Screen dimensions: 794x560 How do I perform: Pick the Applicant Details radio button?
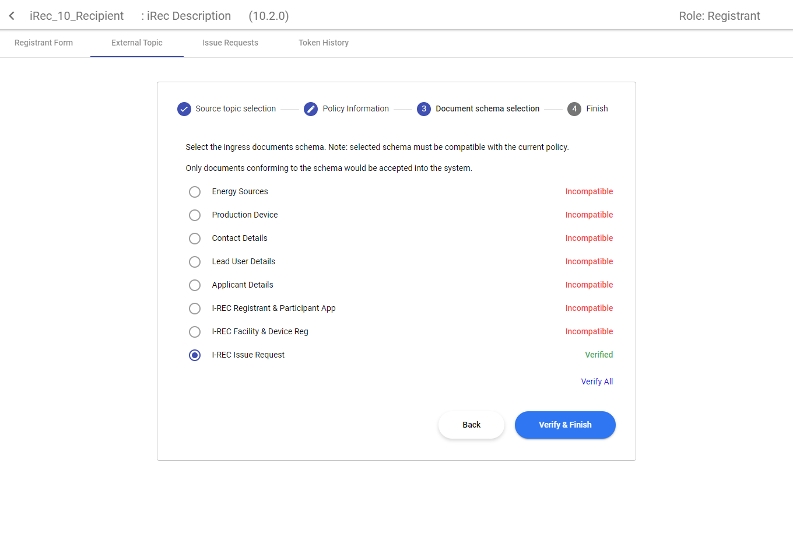pos(195,285)
